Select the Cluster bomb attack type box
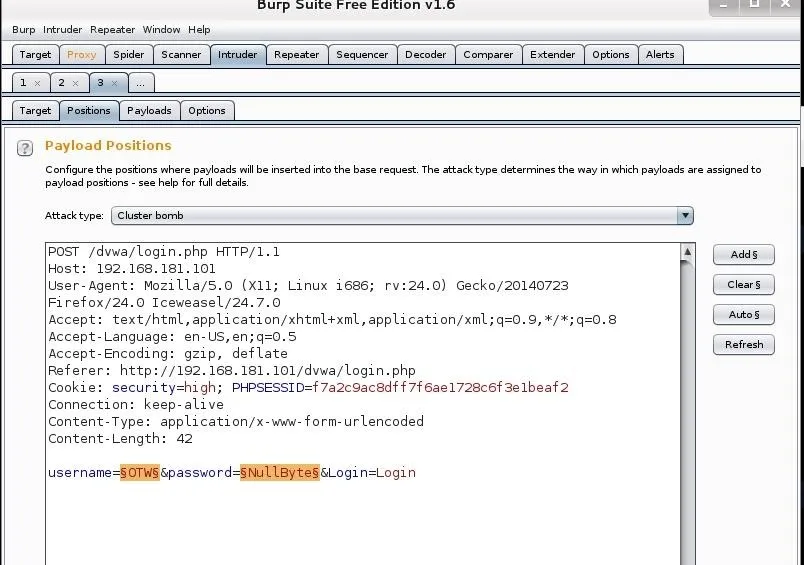This screenshot has width=804, height=565. point(402,215)
